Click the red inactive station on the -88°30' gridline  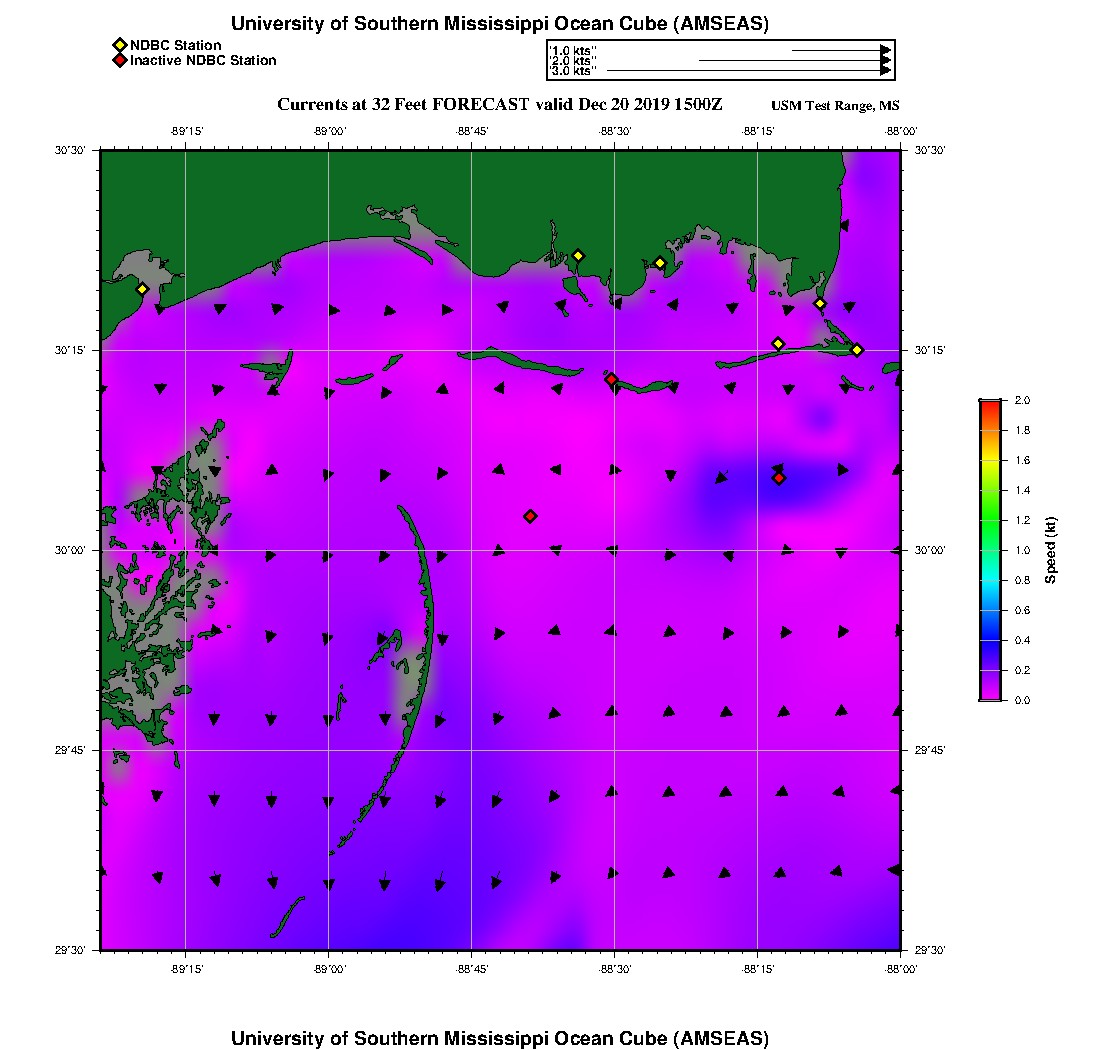(611, 379)
